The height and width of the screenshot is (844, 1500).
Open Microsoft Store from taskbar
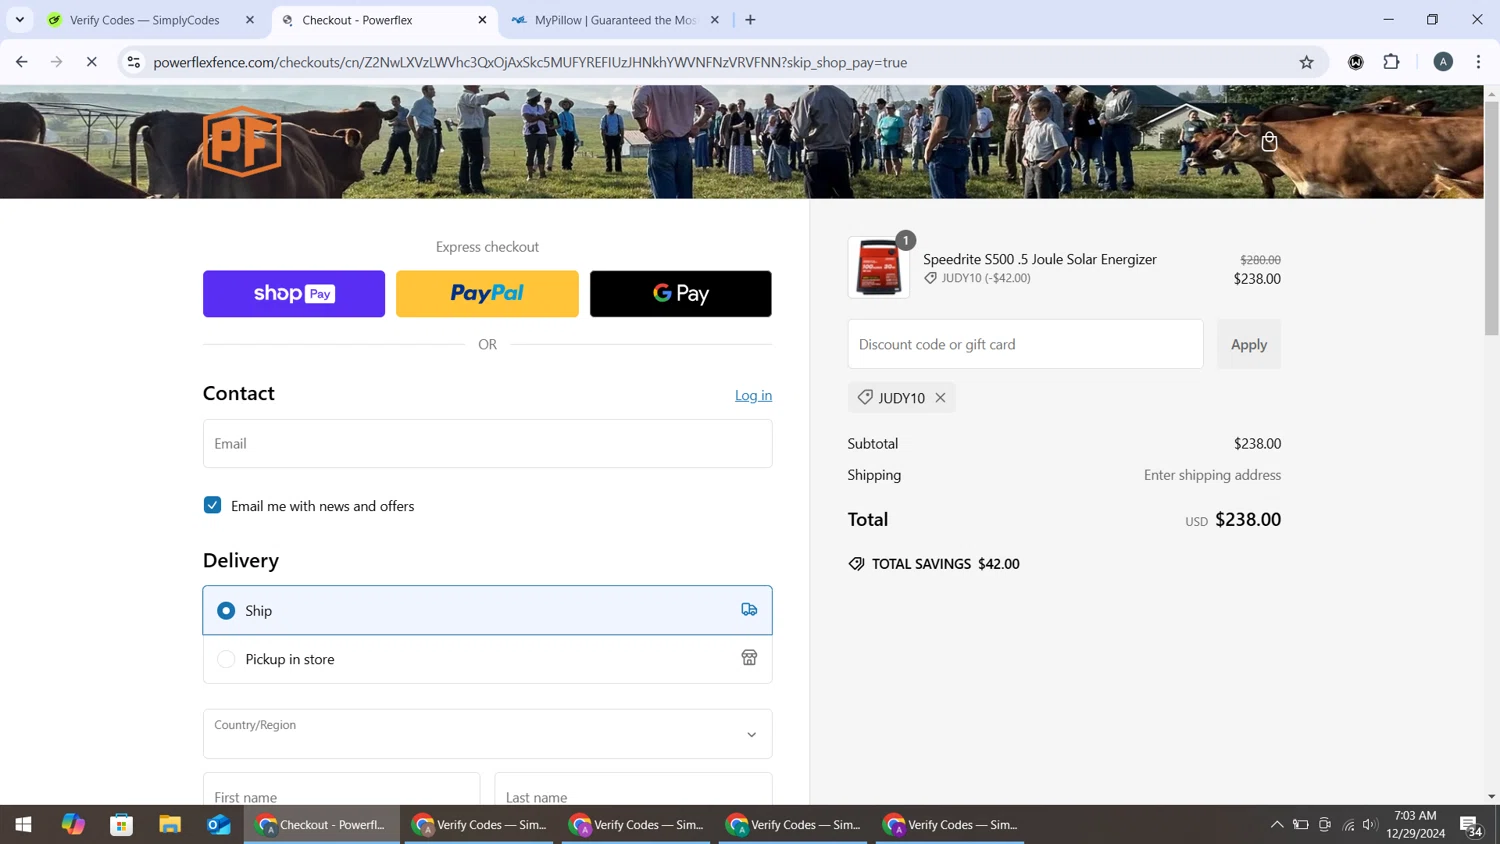122,824
